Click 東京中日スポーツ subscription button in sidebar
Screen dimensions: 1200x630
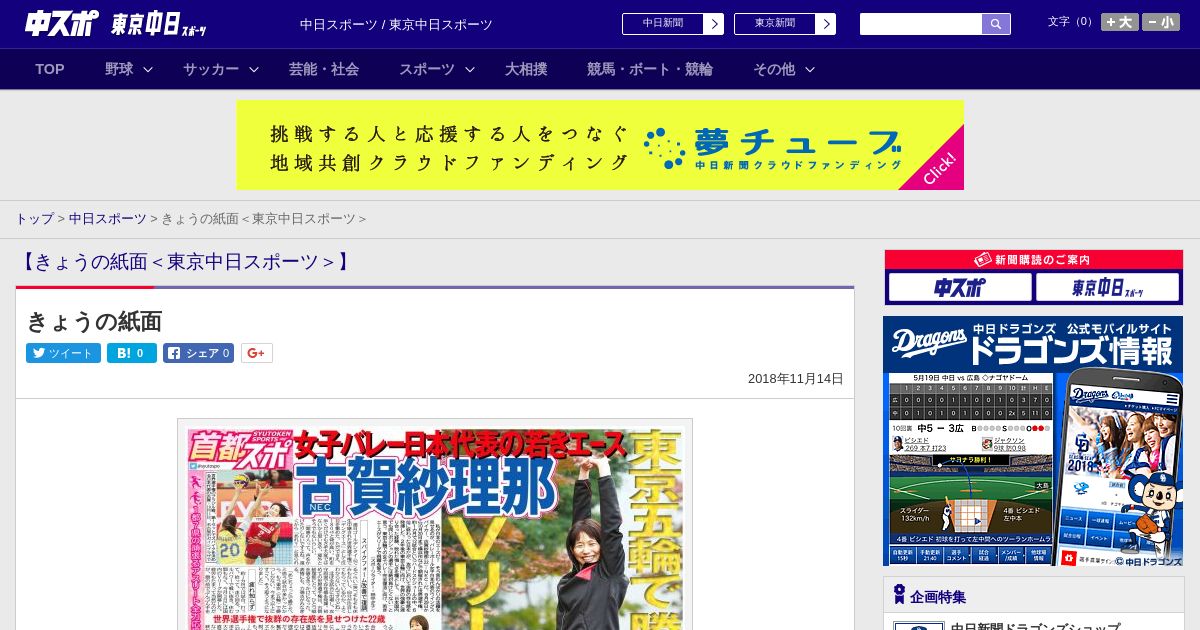tap(1108, 288)
